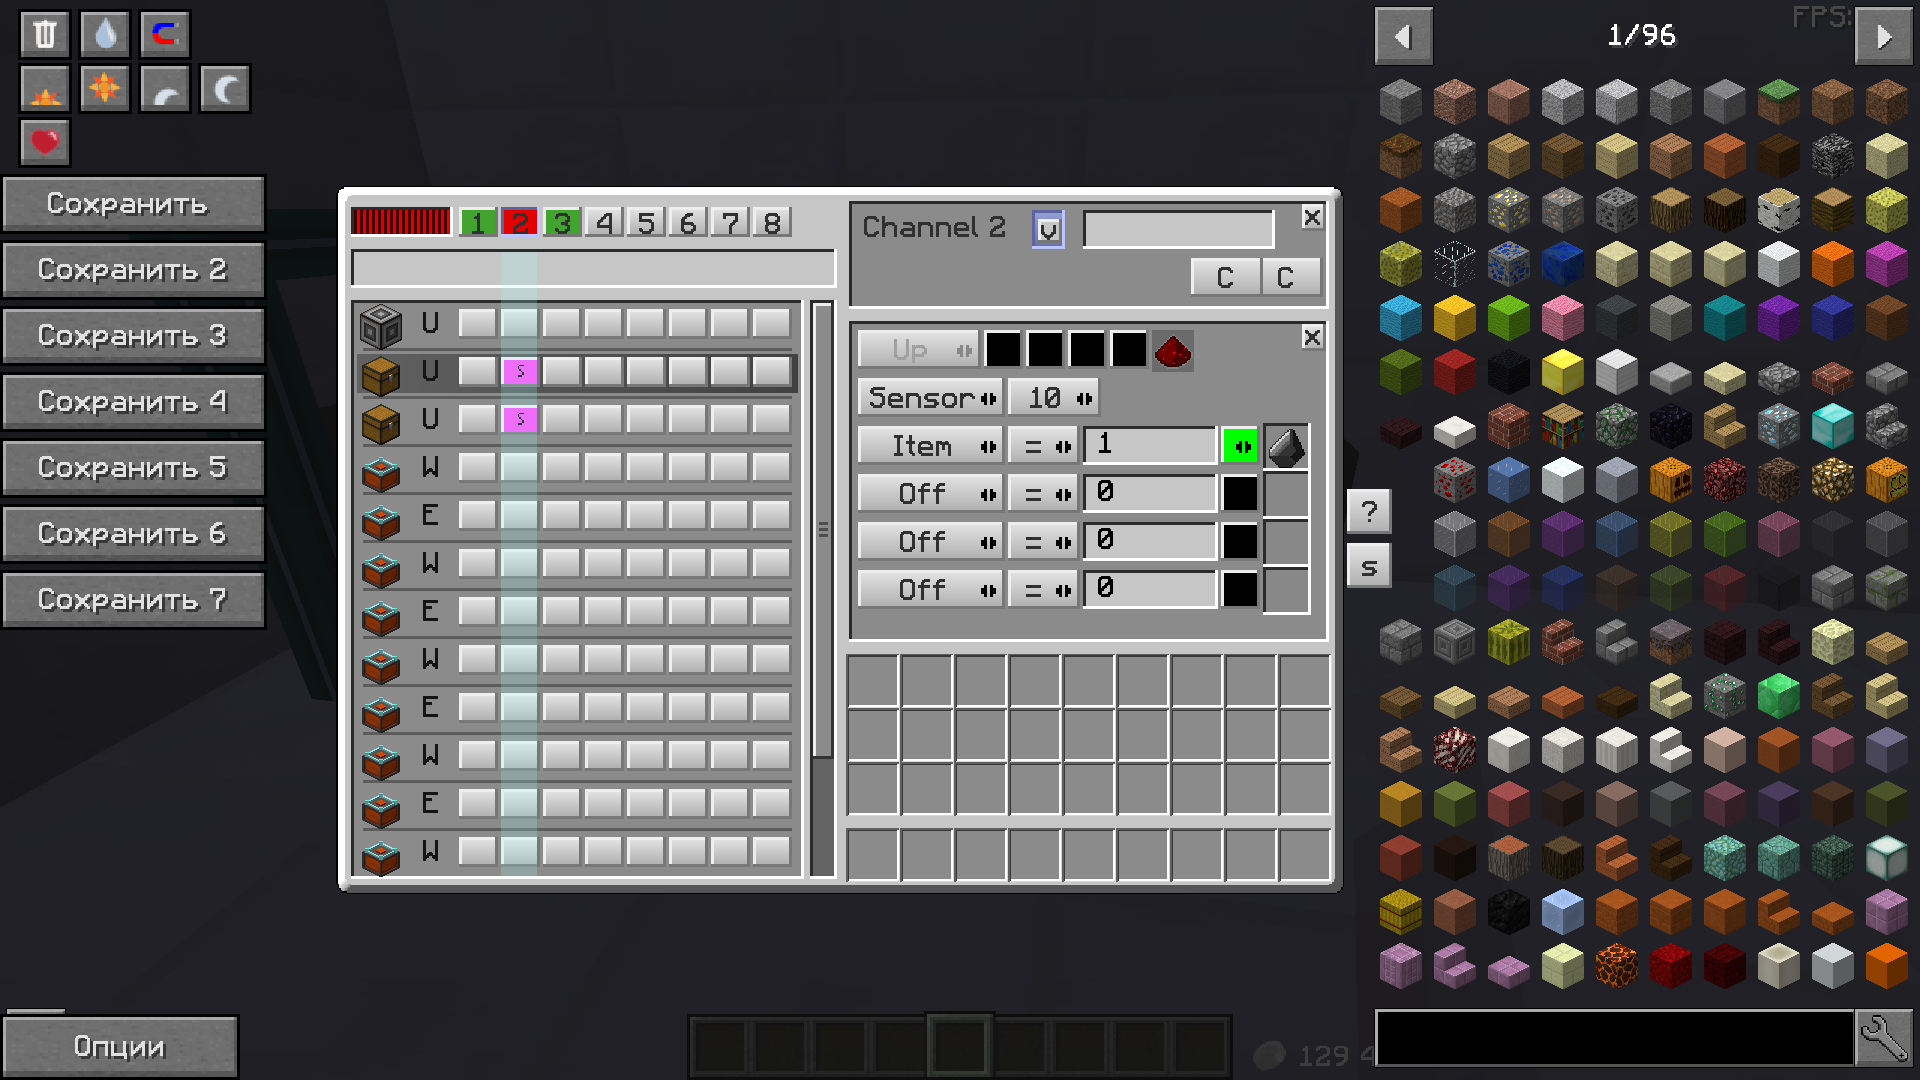Change the Item condition type selector

tap(930, 446)
